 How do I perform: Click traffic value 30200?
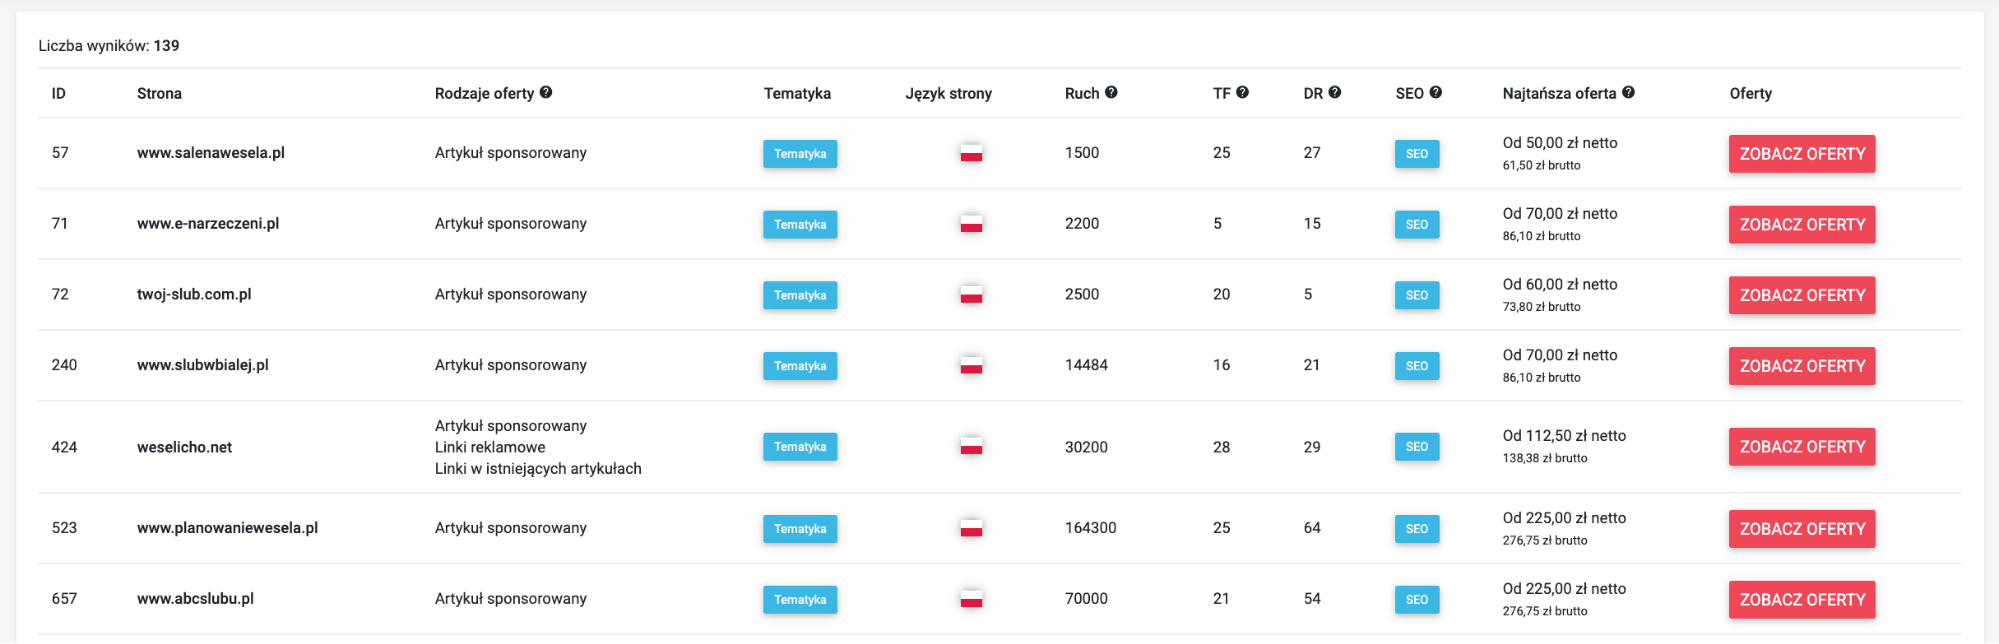pos(1086,447)
